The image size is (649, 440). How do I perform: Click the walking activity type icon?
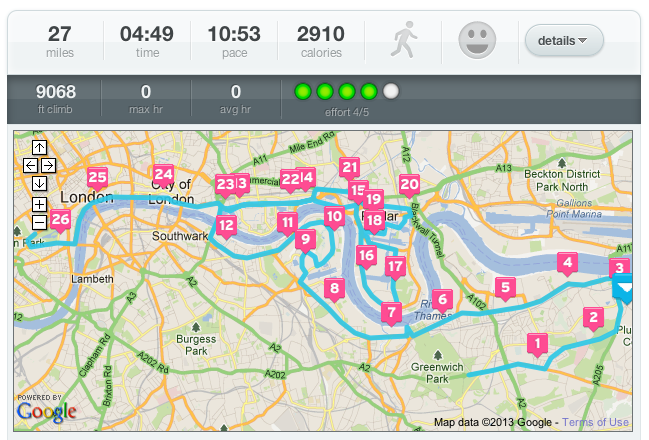(406, 40)
